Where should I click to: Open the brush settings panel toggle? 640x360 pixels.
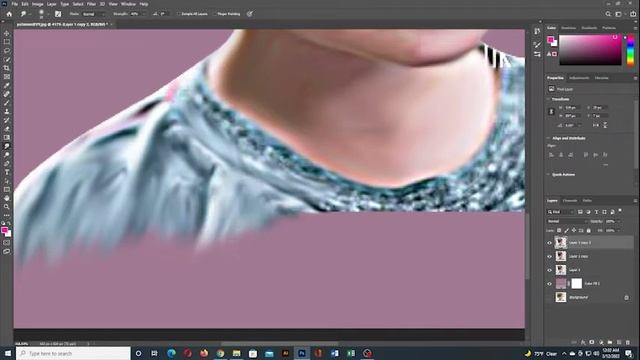click(x=58, y=14)
